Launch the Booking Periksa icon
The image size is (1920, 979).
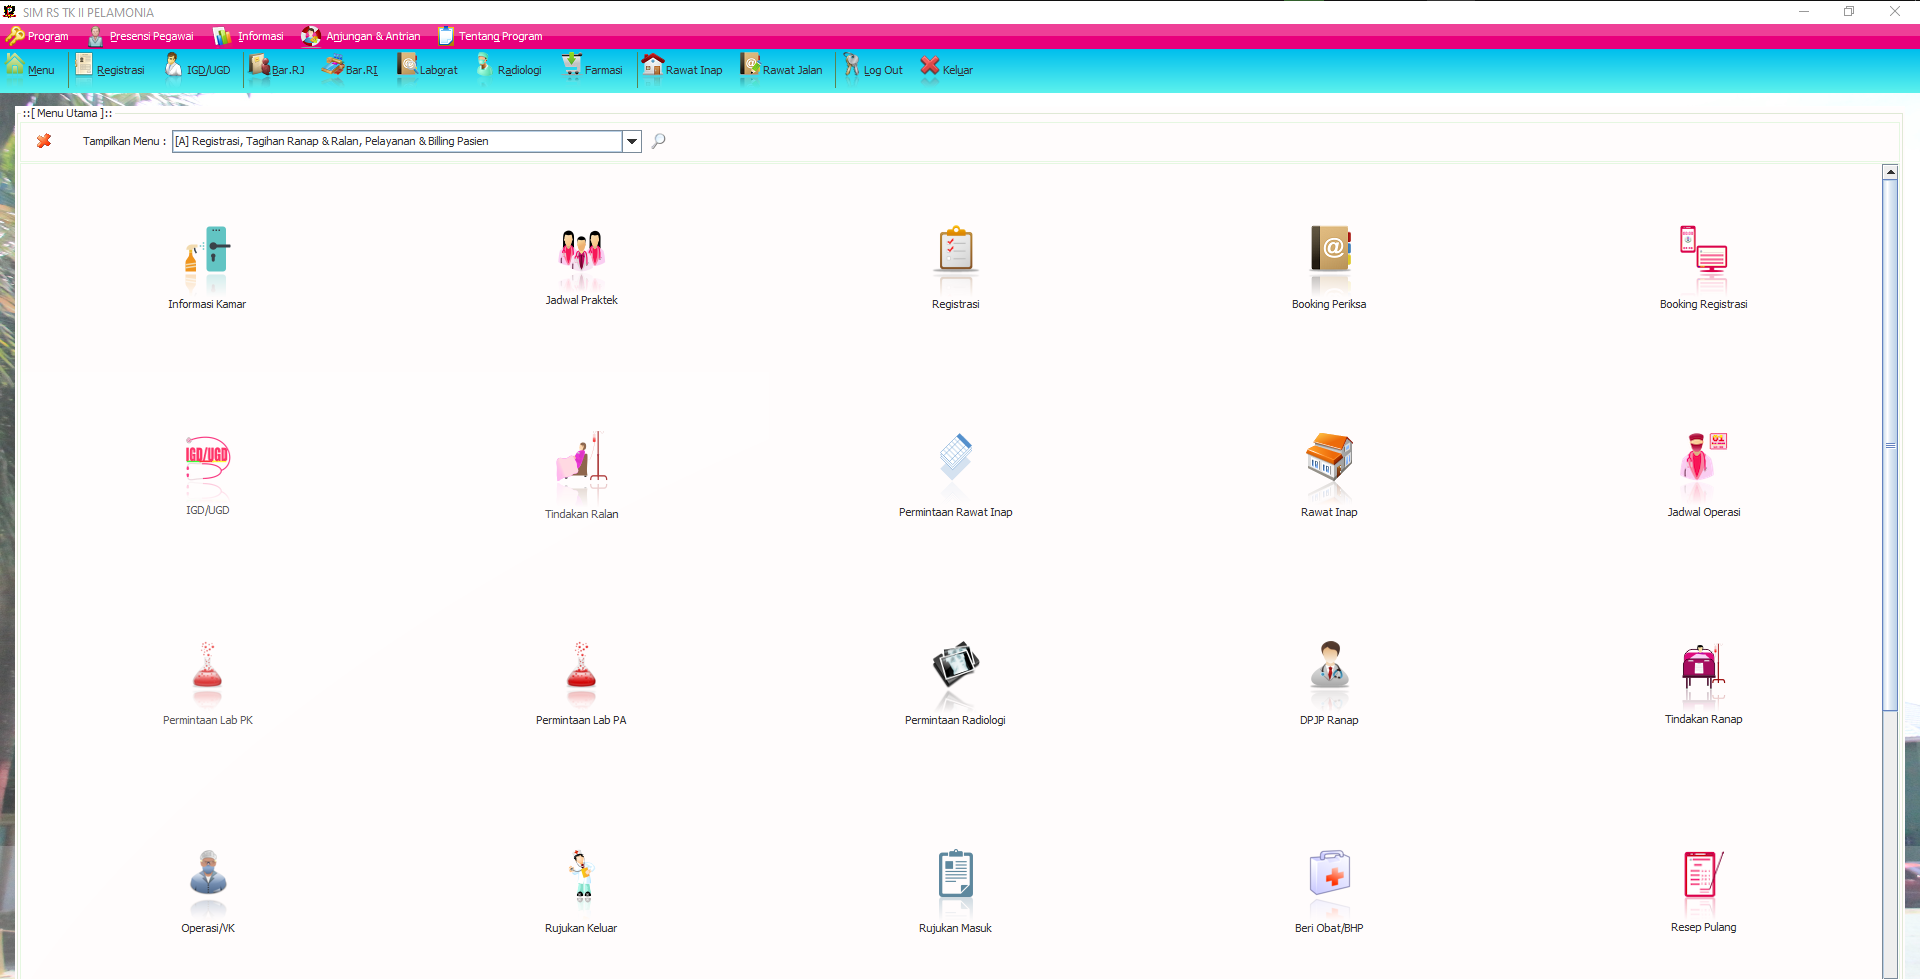click(x=1329, y=251)
